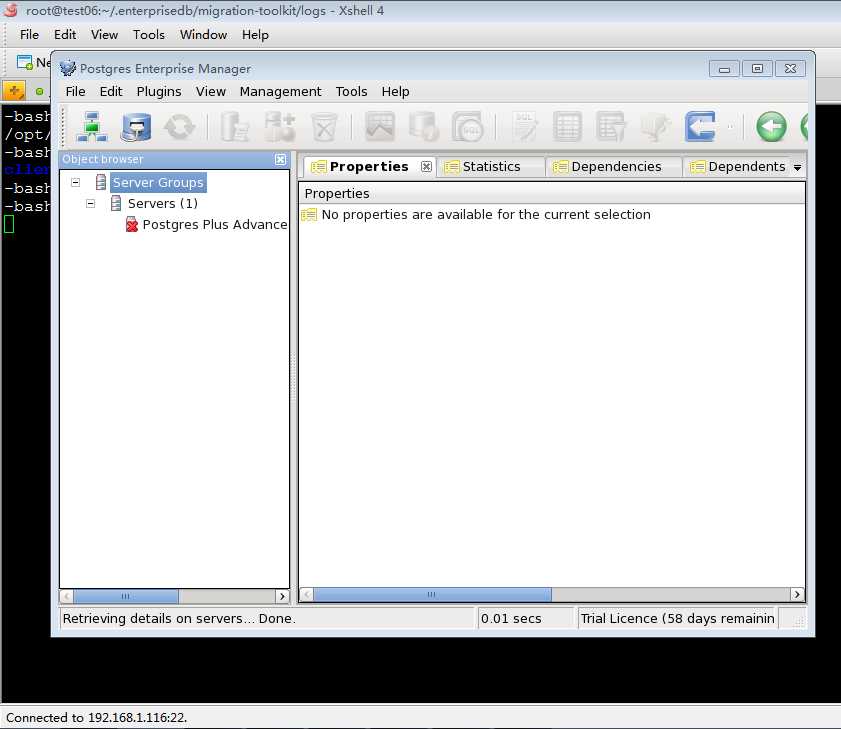The image size is (841, 729).
Task: Close the Properties tab
Action: 426,166
